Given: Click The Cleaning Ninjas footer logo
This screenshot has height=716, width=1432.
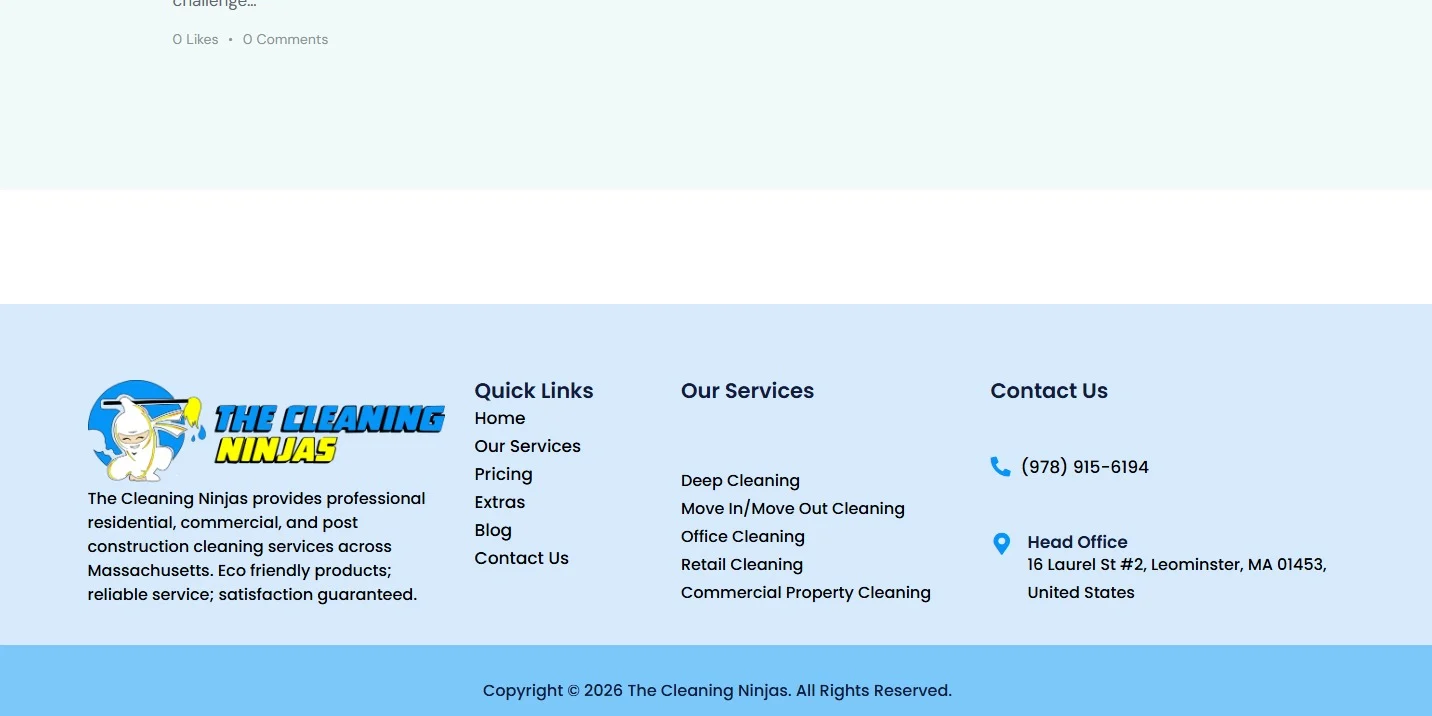Looking at the screenshot, I should tap(266, 430).
